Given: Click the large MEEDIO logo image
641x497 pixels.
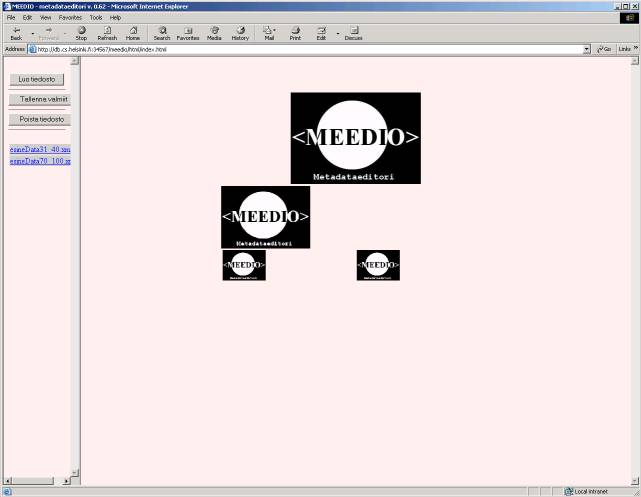Looking at the screenshot, I should click(355, 138).
